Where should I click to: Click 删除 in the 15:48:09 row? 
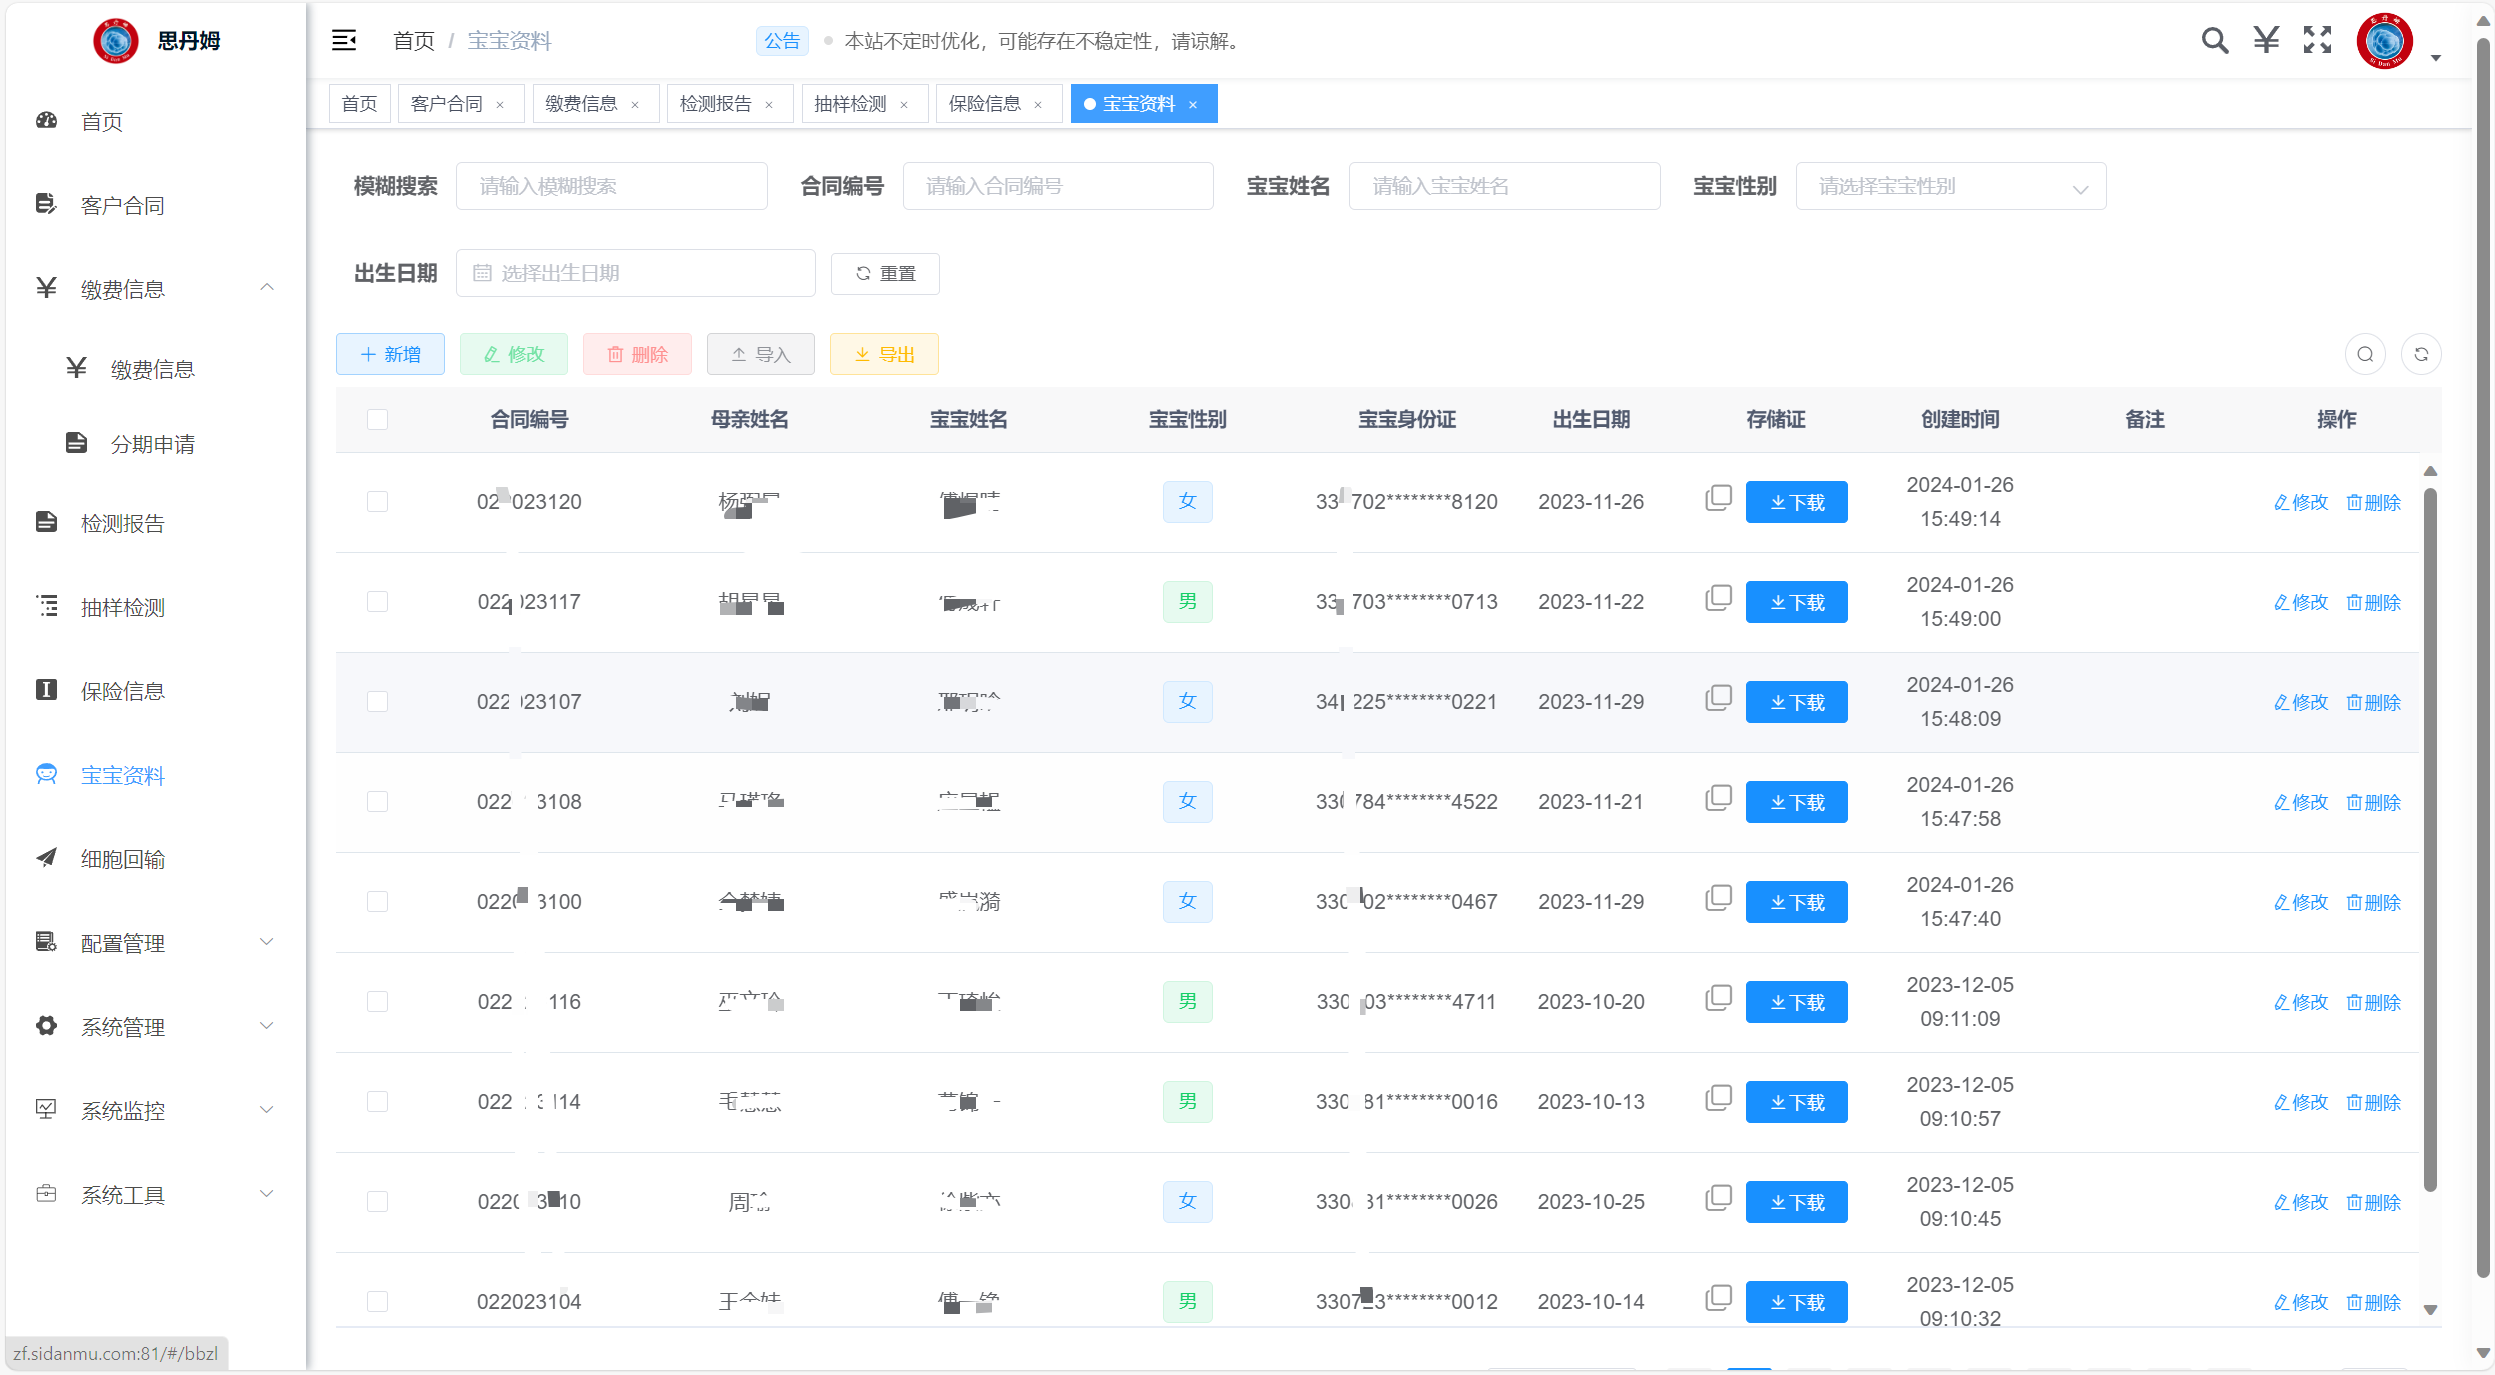pos(2374,702)
